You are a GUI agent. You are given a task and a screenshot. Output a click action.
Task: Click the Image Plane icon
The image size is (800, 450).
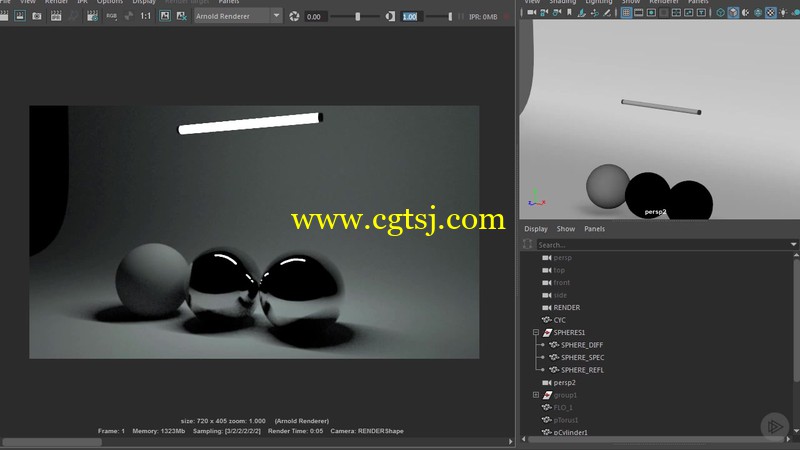point(582,13)
